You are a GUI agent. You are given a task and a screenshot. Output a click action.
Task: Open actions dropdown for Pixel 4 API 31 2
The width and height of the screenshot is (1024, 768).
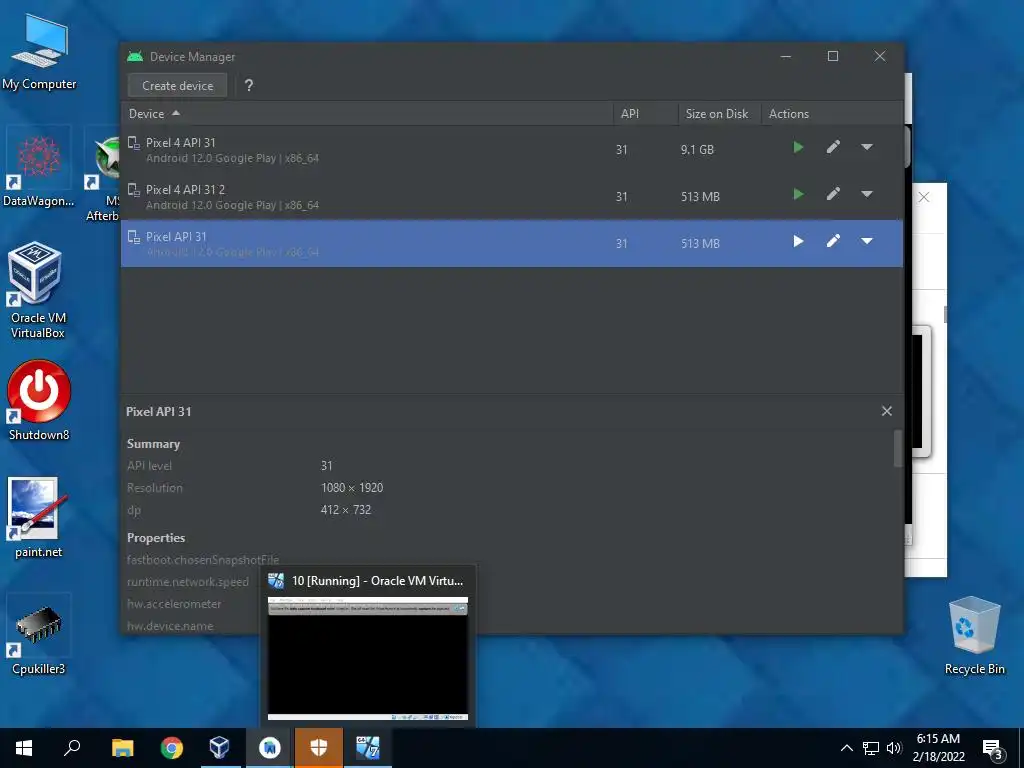click(x=867, y=194)
